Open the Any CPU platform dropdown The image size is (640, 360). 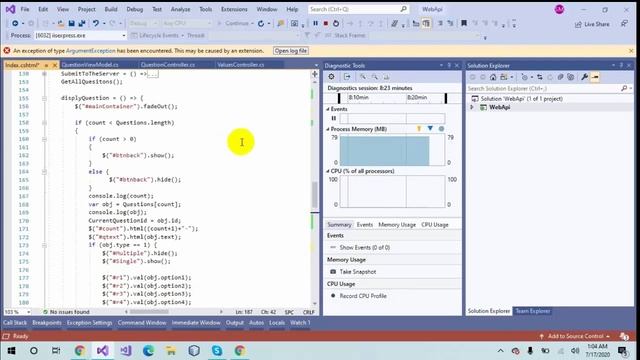[x=186, y=24]
